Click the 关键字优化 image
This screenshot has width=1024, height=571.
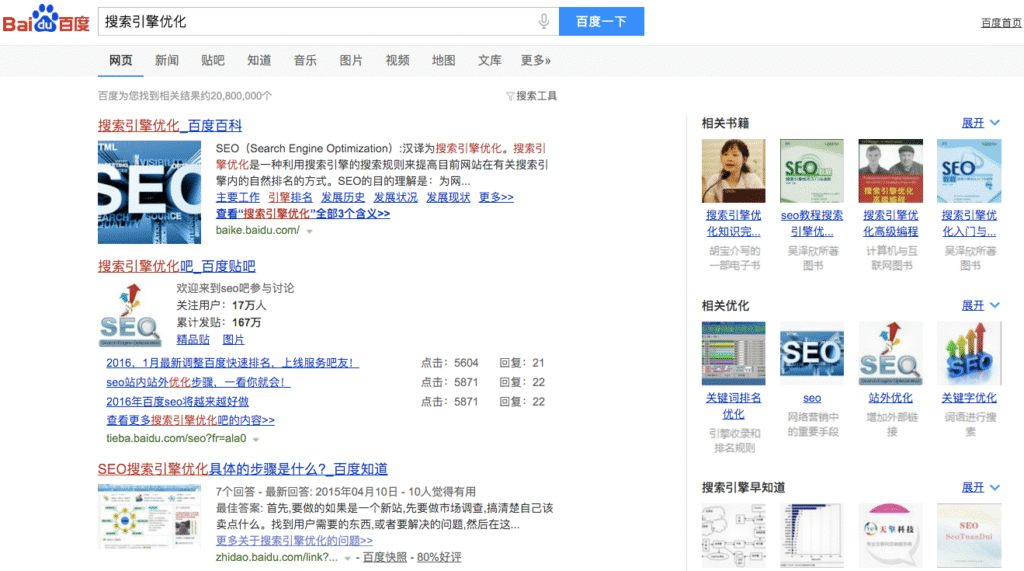click(969, 353)
